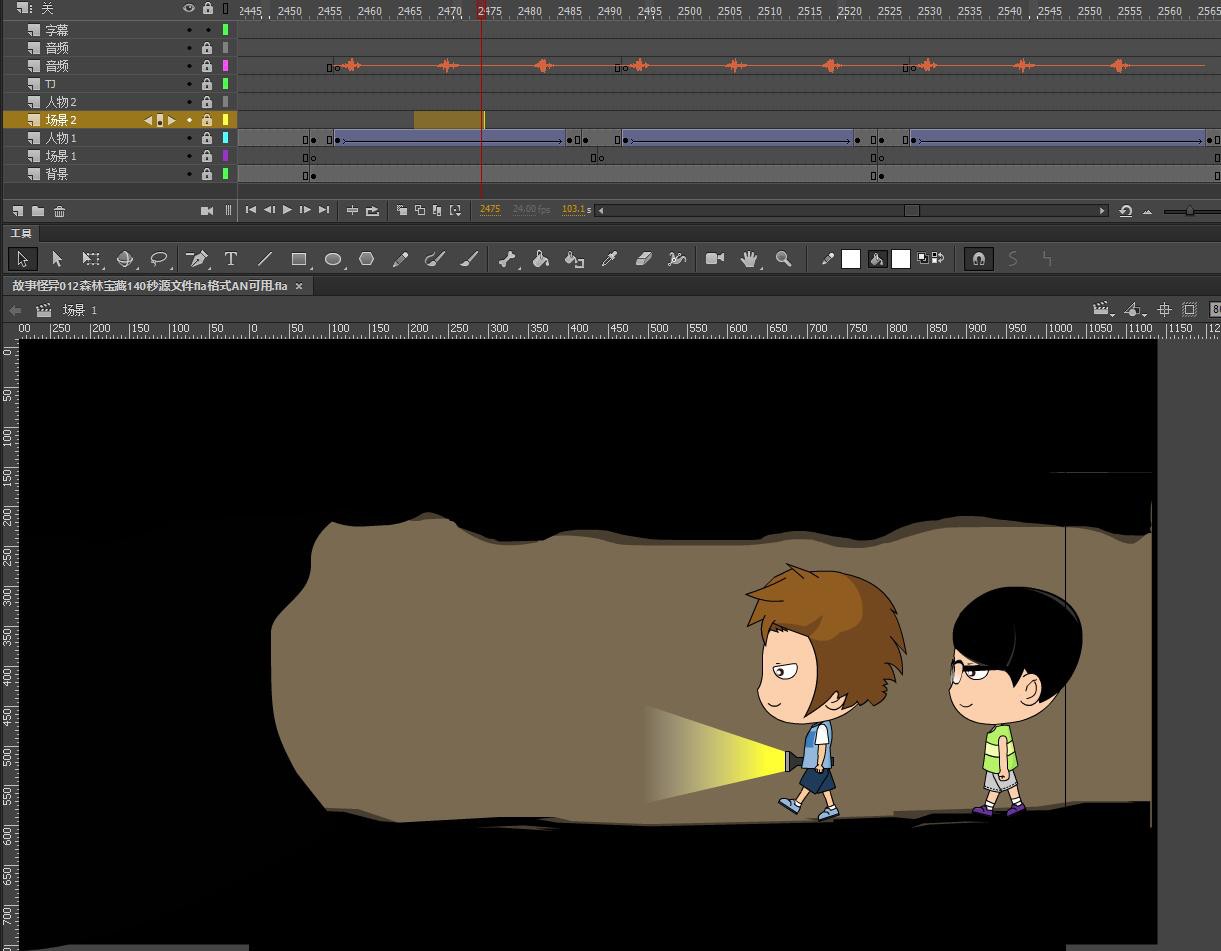Select the Bone tool
The width and height of the screenshot is (1221, 951).
pyautogui.click(x=507, y=259)
